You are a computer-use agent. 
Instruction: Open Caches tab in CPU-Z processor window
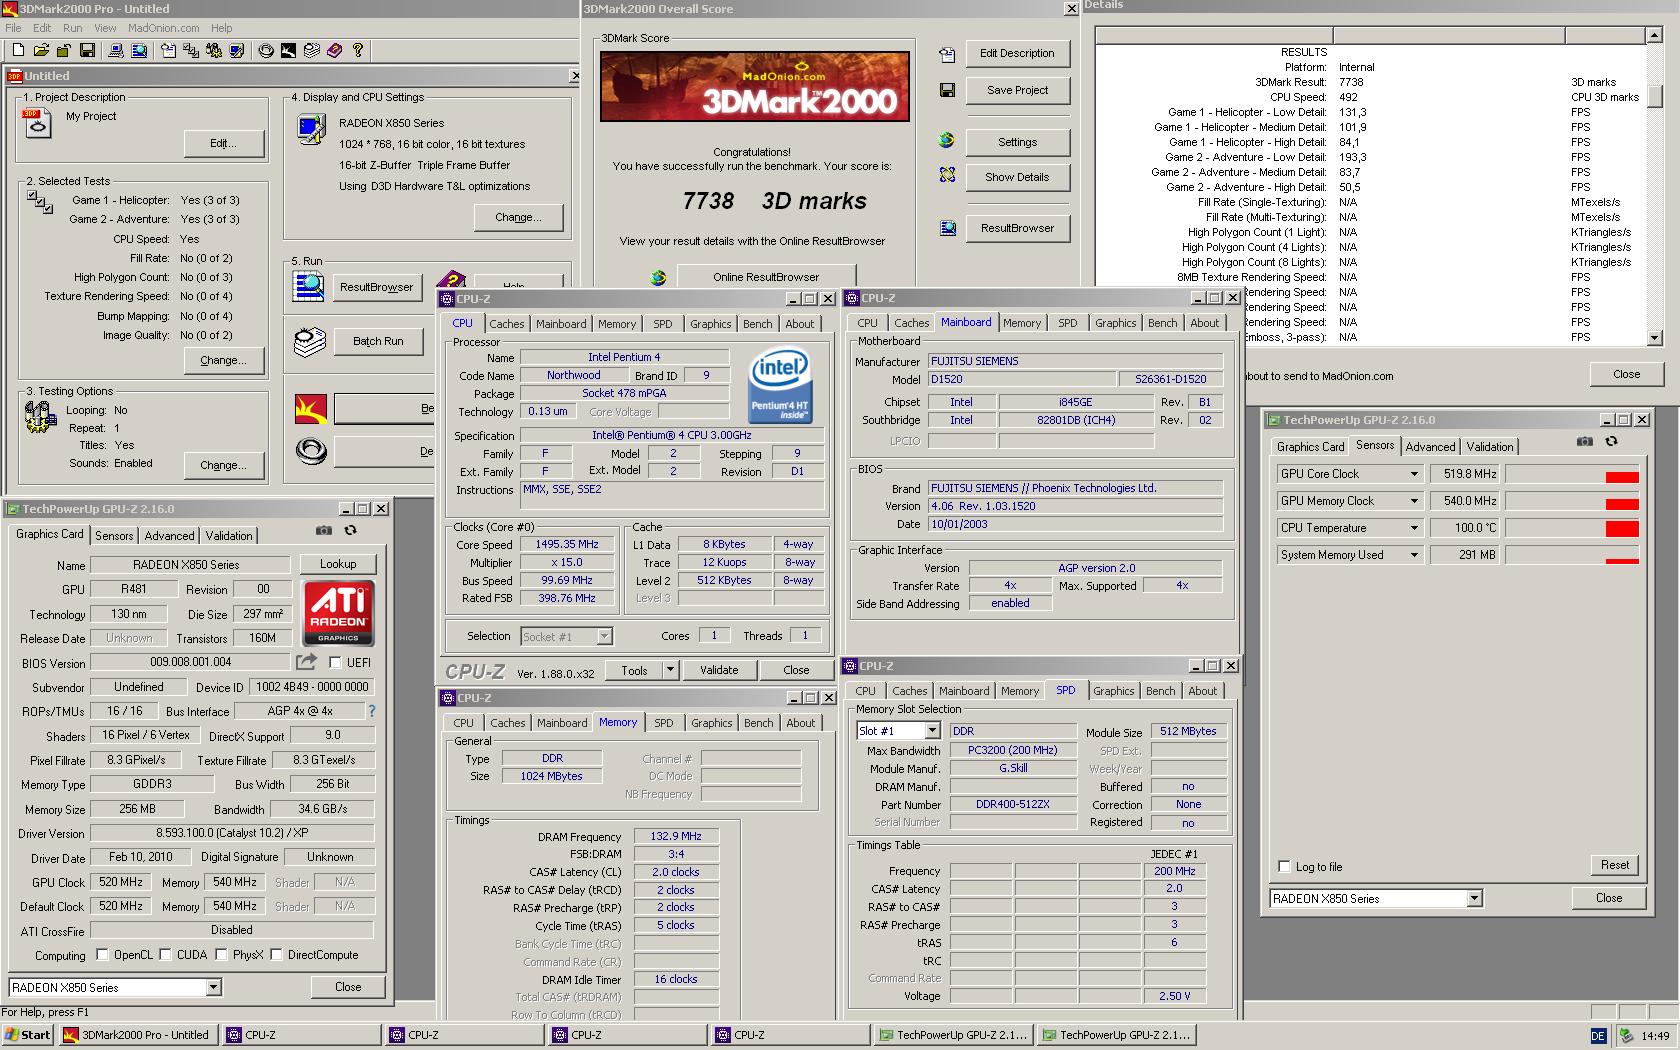[x=506, y=324]
